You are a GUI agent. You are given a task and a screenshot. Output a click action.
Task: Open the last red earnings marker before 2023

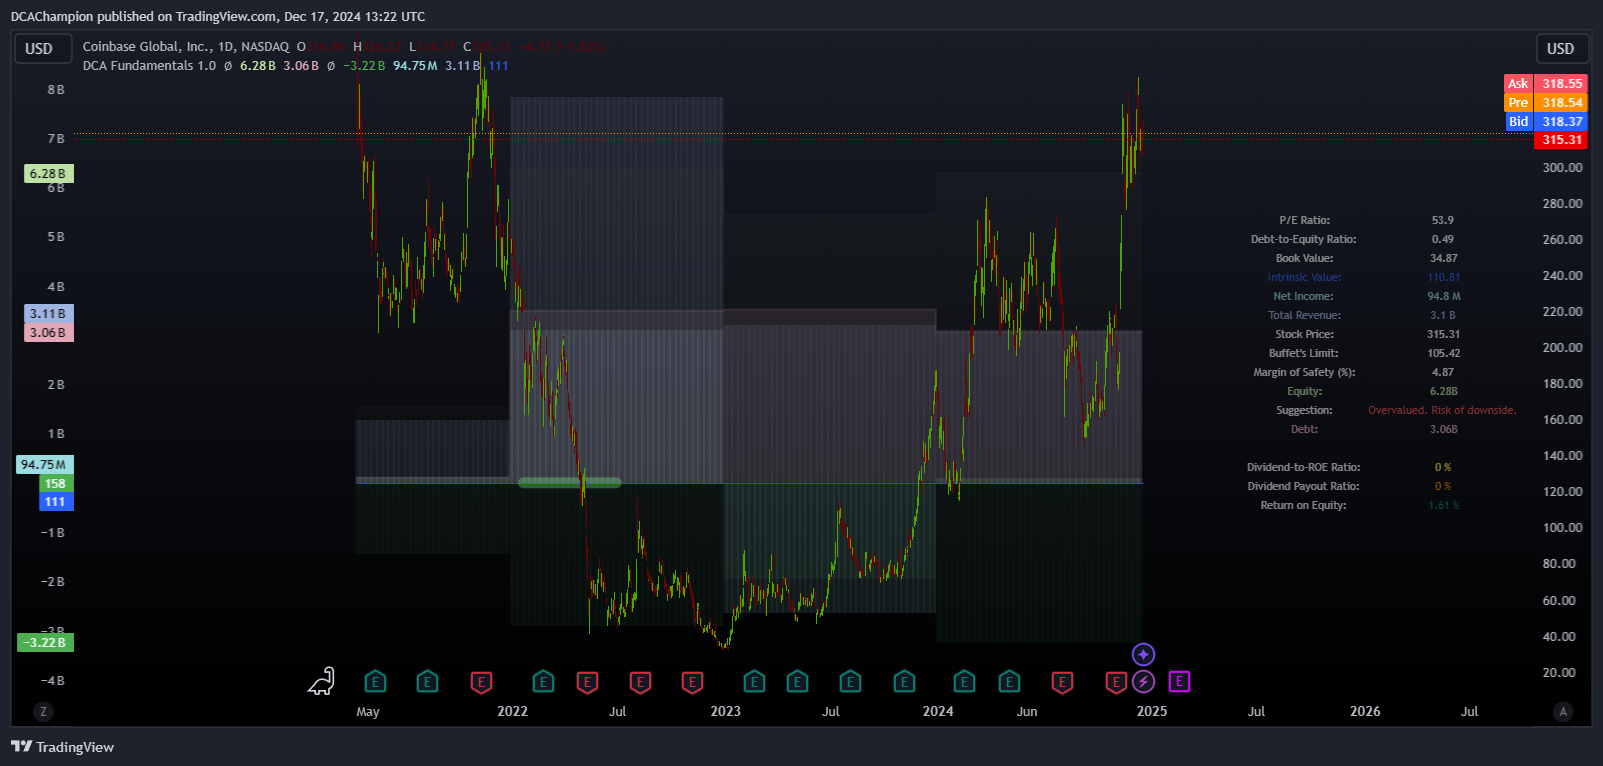(x=692, y=682)
